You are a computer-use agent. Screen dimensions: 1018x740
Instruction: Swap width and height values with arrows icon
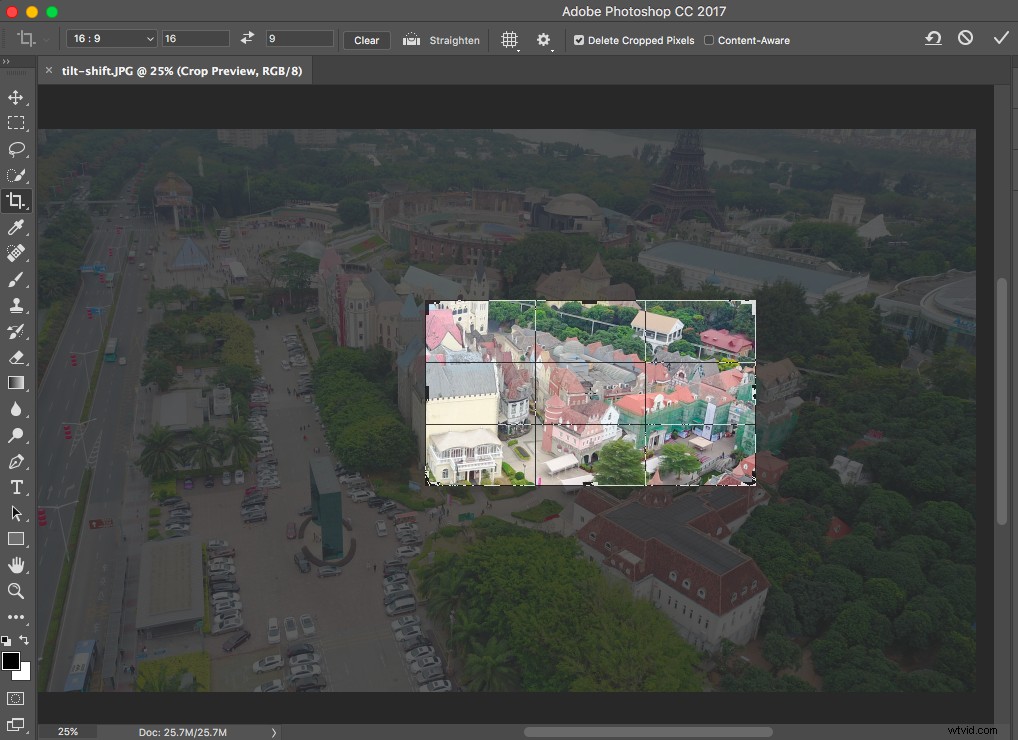coord(247,37)
